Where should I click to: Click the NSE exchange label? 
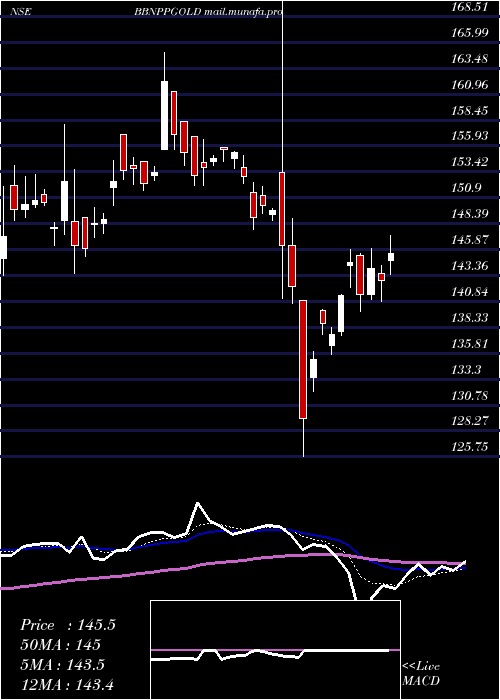point(21,12)
